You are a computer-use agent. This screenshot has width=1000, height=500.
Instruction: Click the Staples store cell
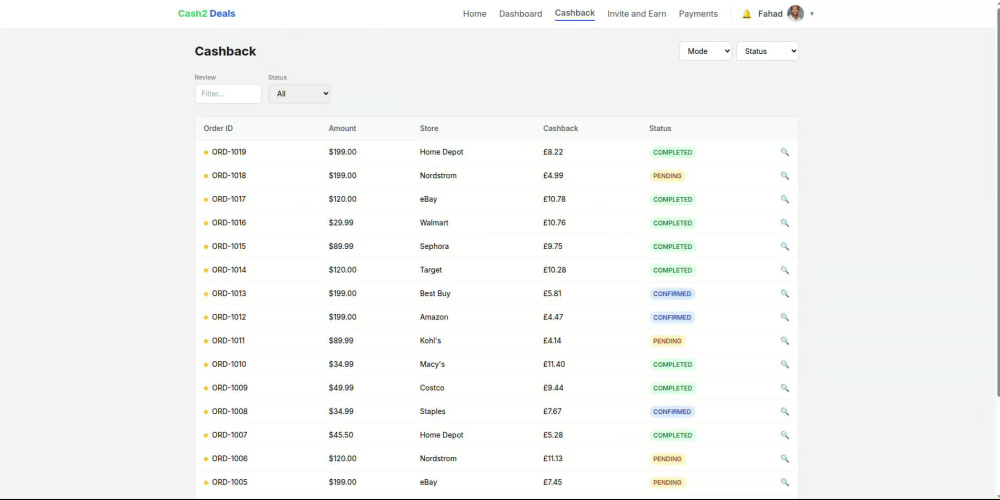[432, 412]
